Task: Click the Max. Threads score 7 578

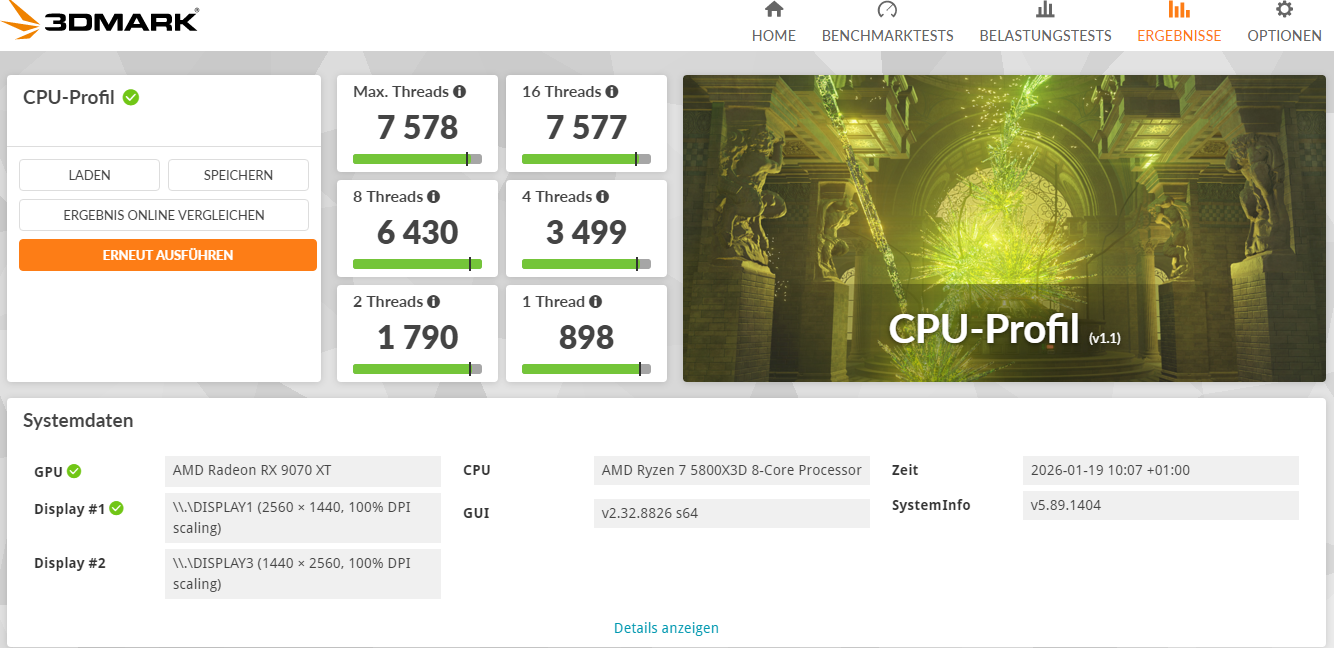Action: click(417, 127)
